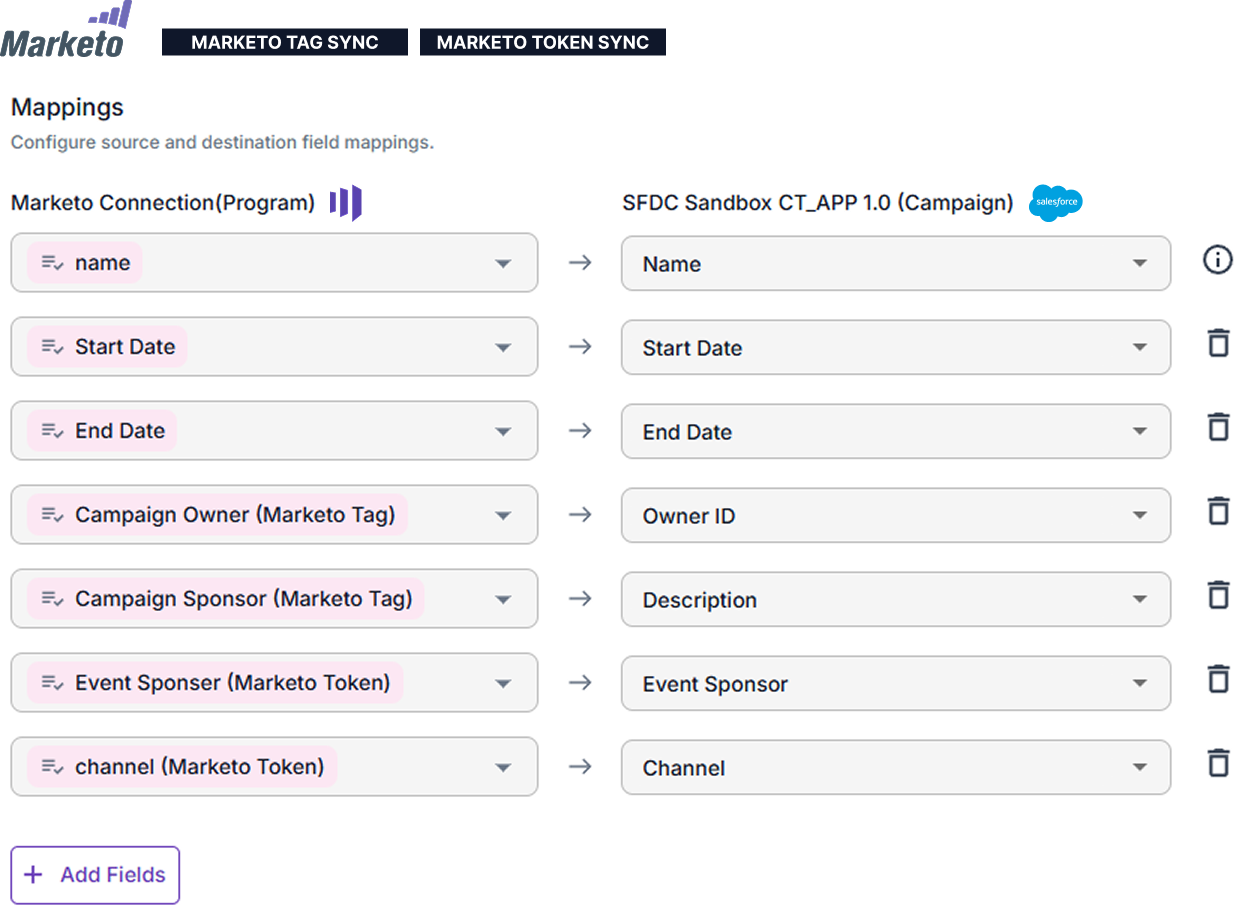The width and height of the screenshot is (1259, 918).
Task: Click field-type icon in Event Sponser chip
Action: 53,683
